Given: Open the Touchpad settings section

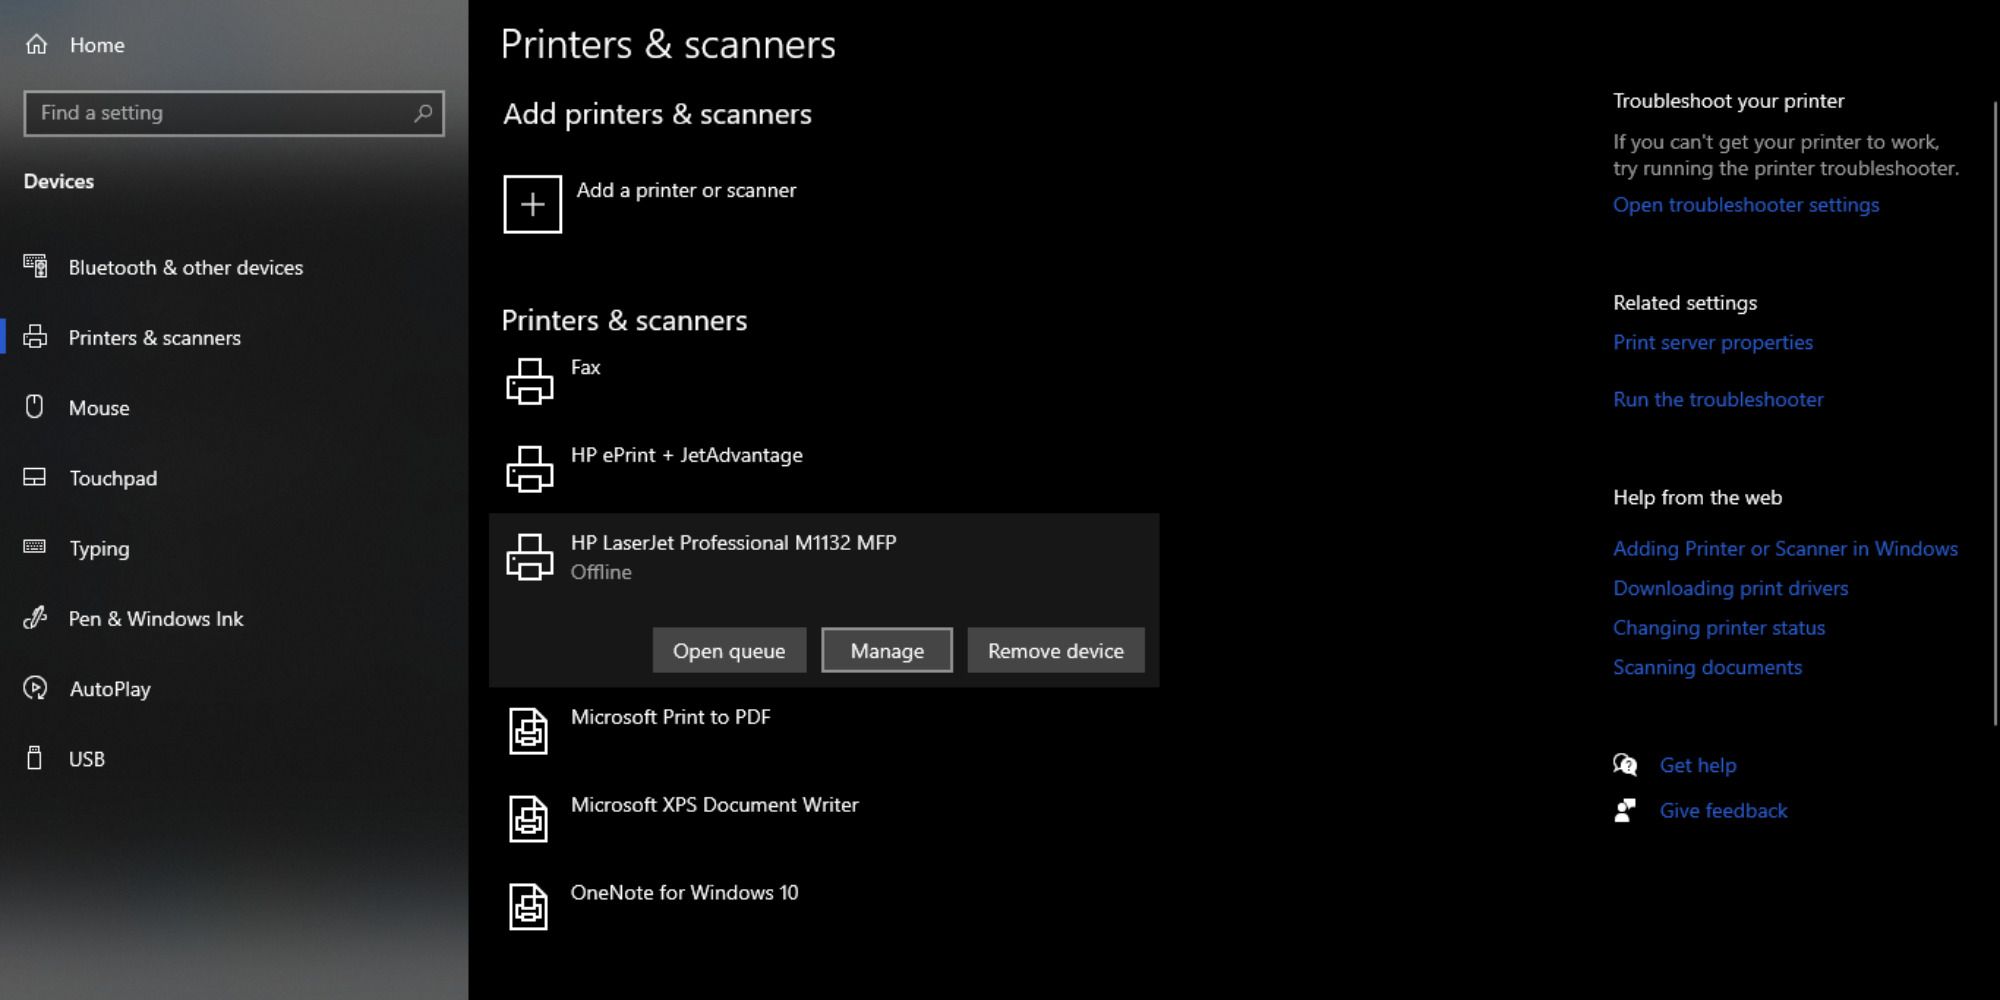Looking at the screenshot, I should pos(113,478).
